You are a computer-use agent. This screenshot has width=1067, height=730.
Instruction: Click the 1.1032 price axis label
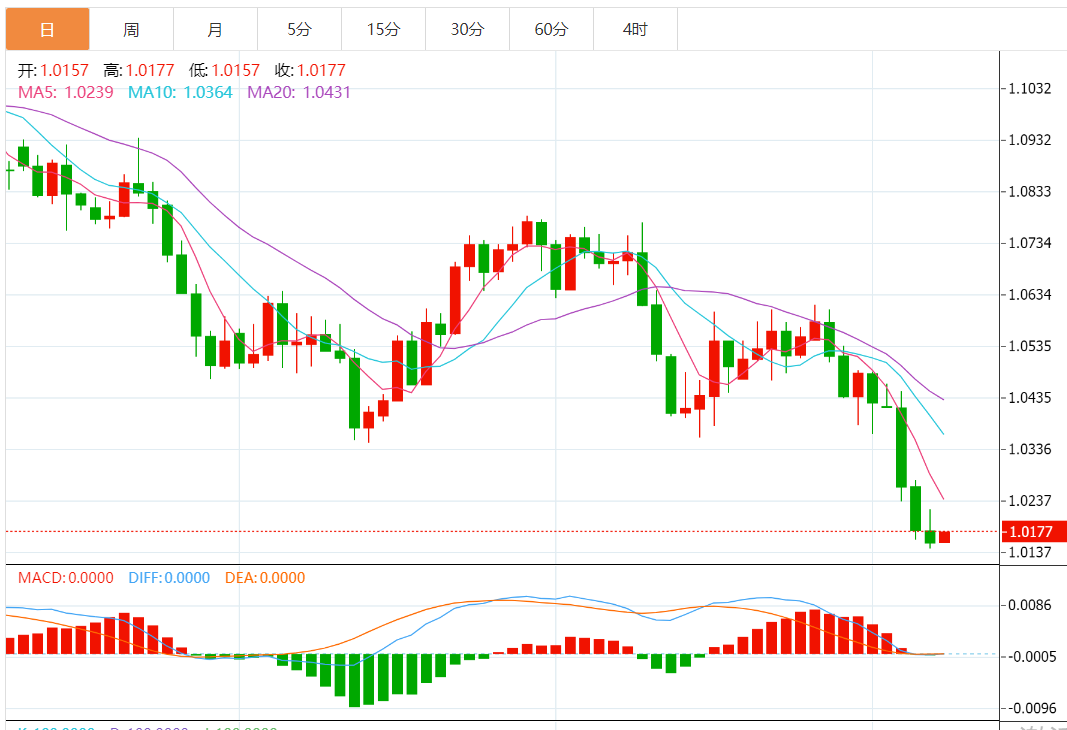pyautogui.click(x=1030, y=88)
